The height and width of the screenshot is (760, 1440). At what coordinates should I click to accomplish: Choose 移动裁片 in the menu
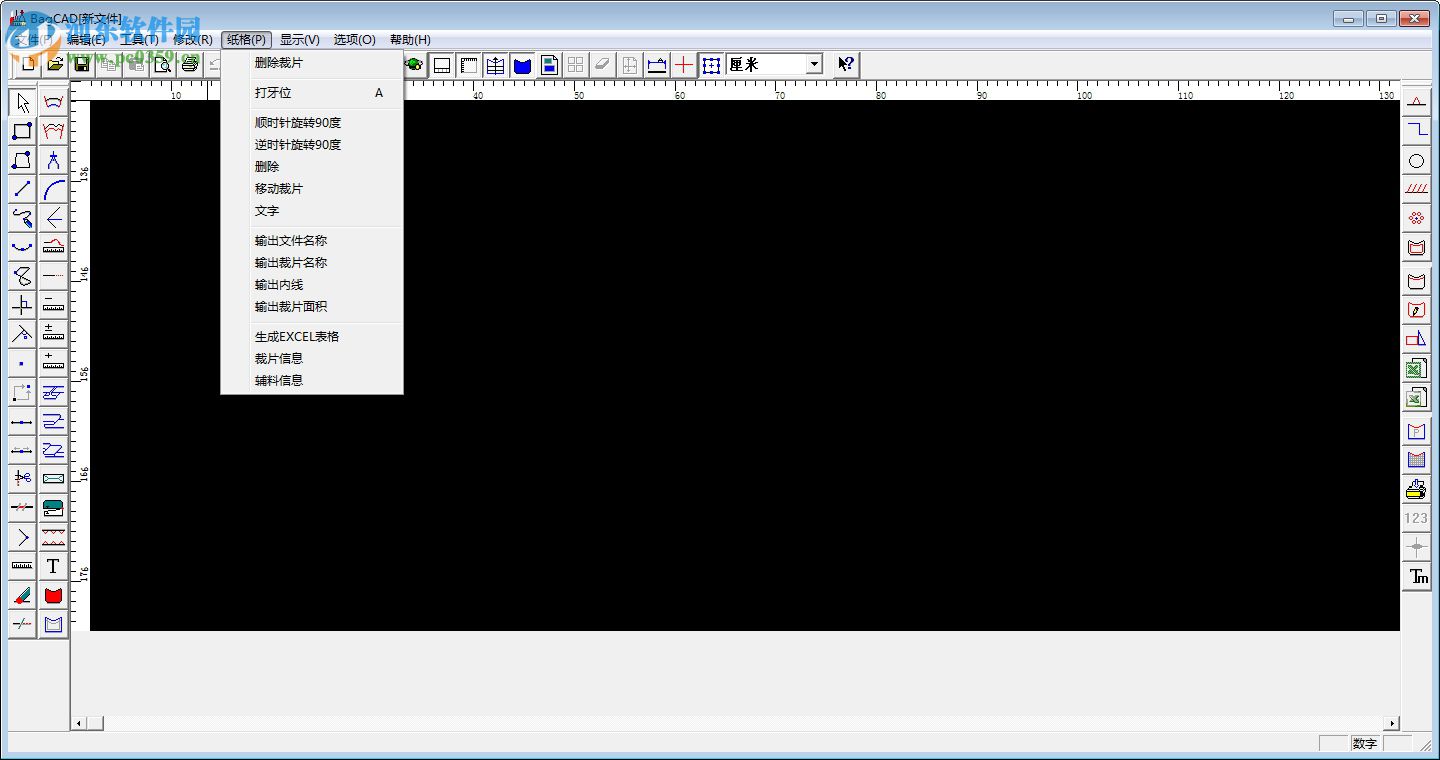click(312, 189)
